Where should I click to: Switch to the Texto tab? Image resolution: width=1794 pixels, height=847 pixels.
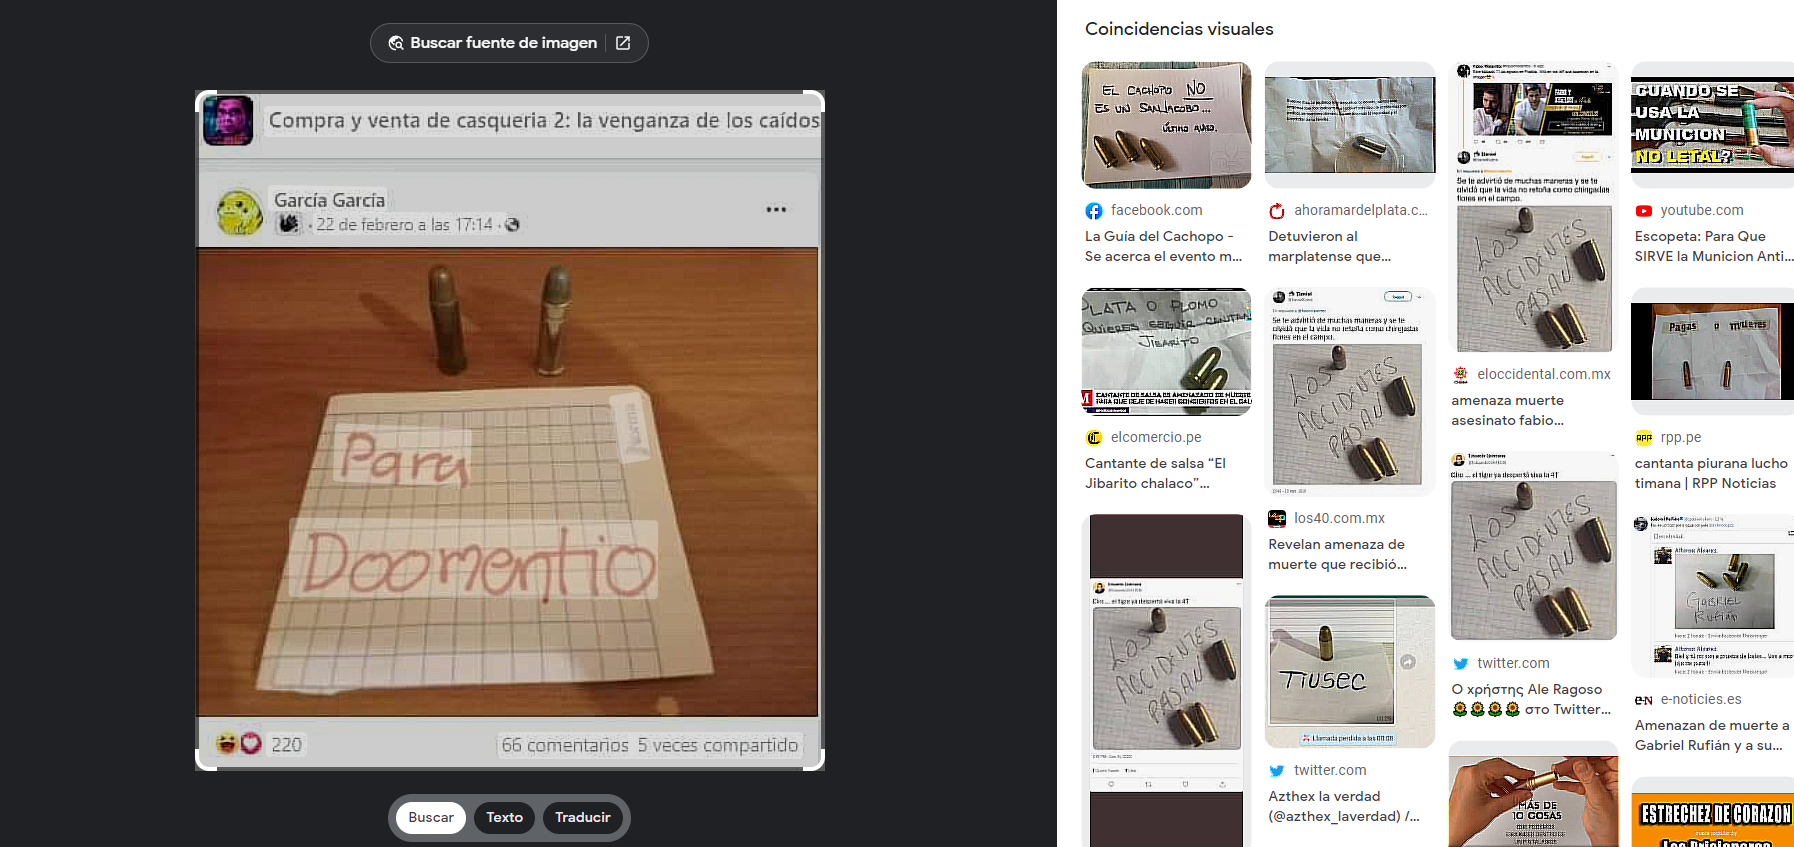pyautogui.click(x=505, y=817)
